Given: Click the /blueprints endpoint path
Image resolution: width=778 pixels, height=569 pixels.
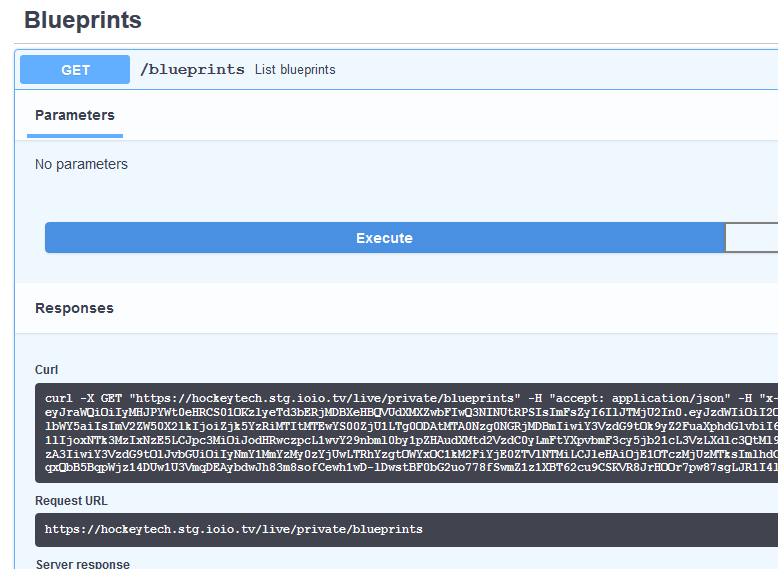Looking at the screenshot, I should click(192, 70).
